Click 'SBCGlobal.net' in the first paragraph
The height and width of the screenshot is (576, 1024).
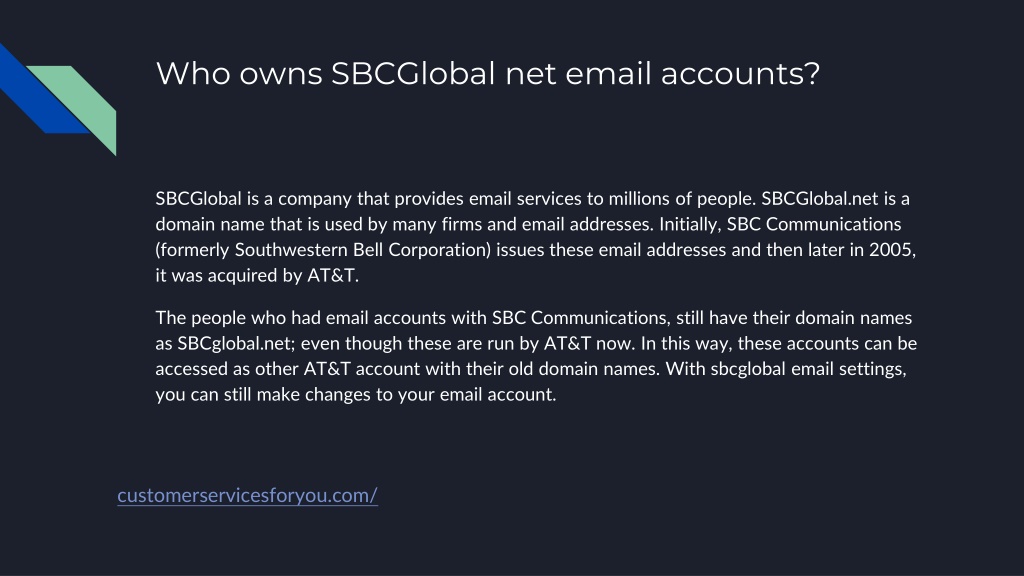pyautogui.click(x=820, y=199)
